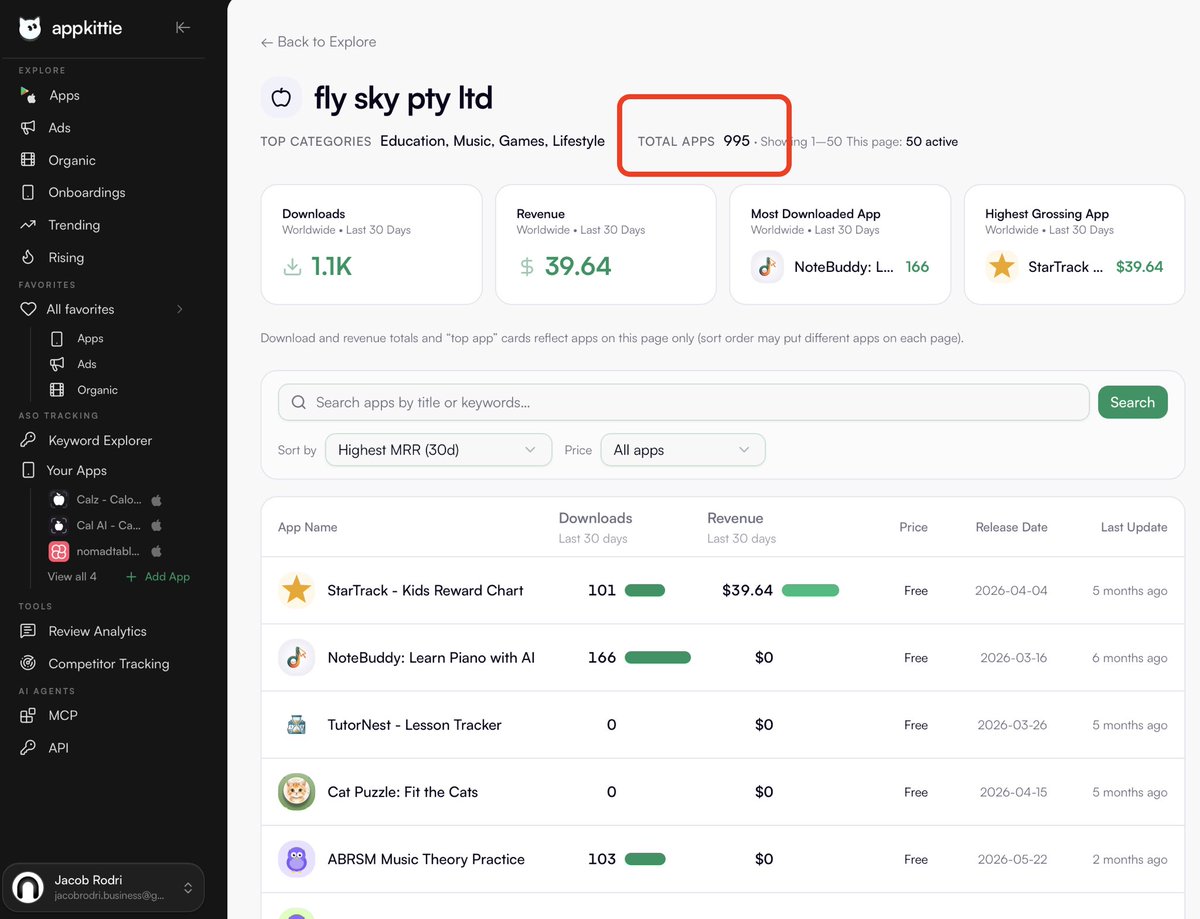Open StarTrack - Kids Reward Chart row
Image resolution: width=1200 pixels, height=919 pixels.
722,590
